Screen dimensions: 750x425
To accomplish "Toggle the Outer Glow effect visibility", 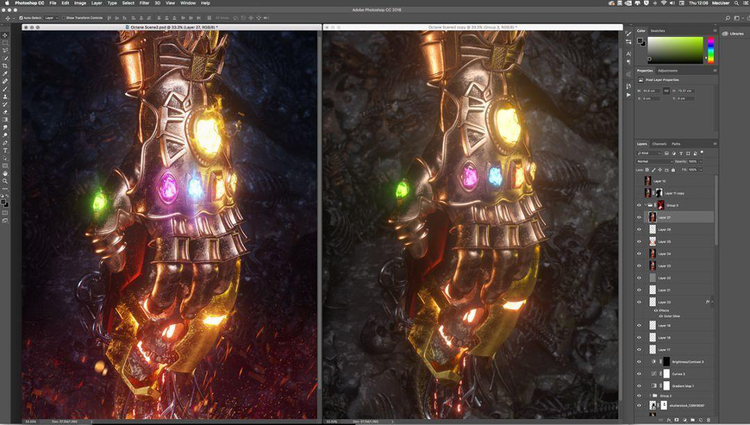I will click(x=661, y=316).
